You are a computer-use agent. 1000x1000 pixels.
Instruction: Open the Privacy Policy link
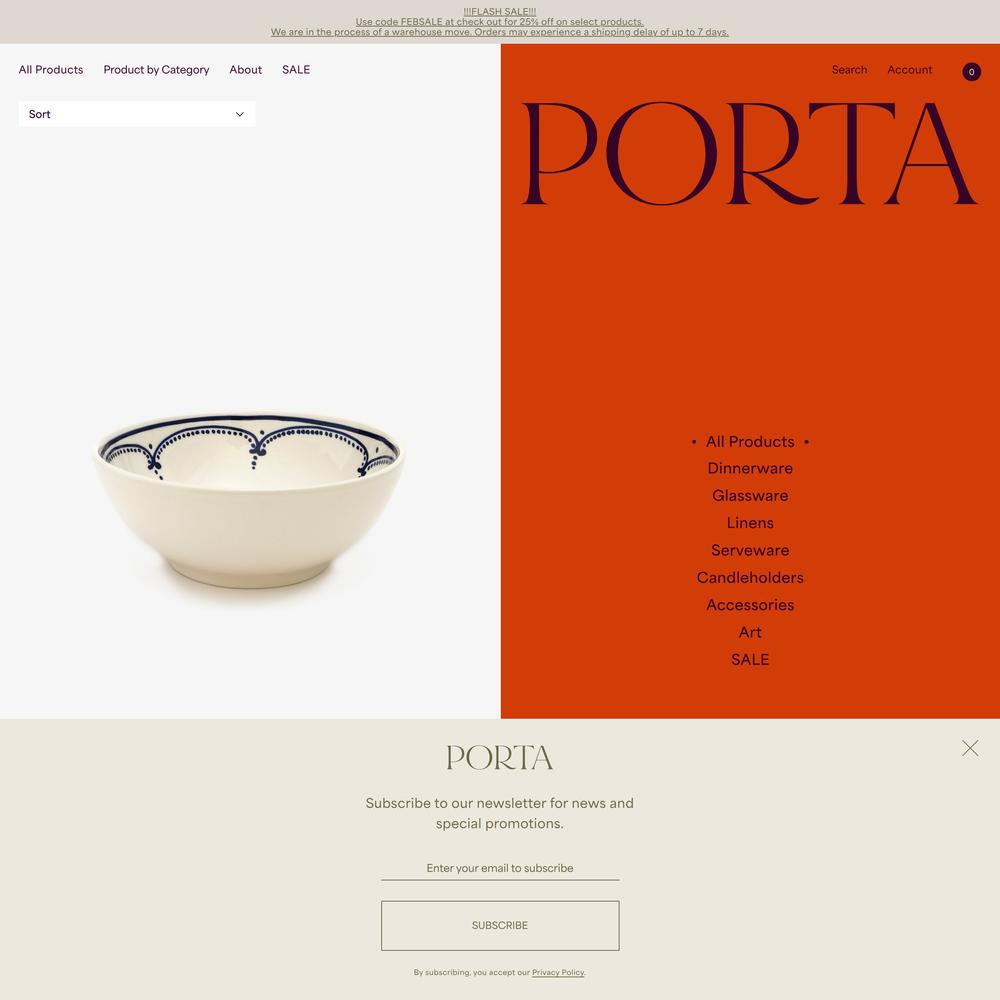click(558, 973)
